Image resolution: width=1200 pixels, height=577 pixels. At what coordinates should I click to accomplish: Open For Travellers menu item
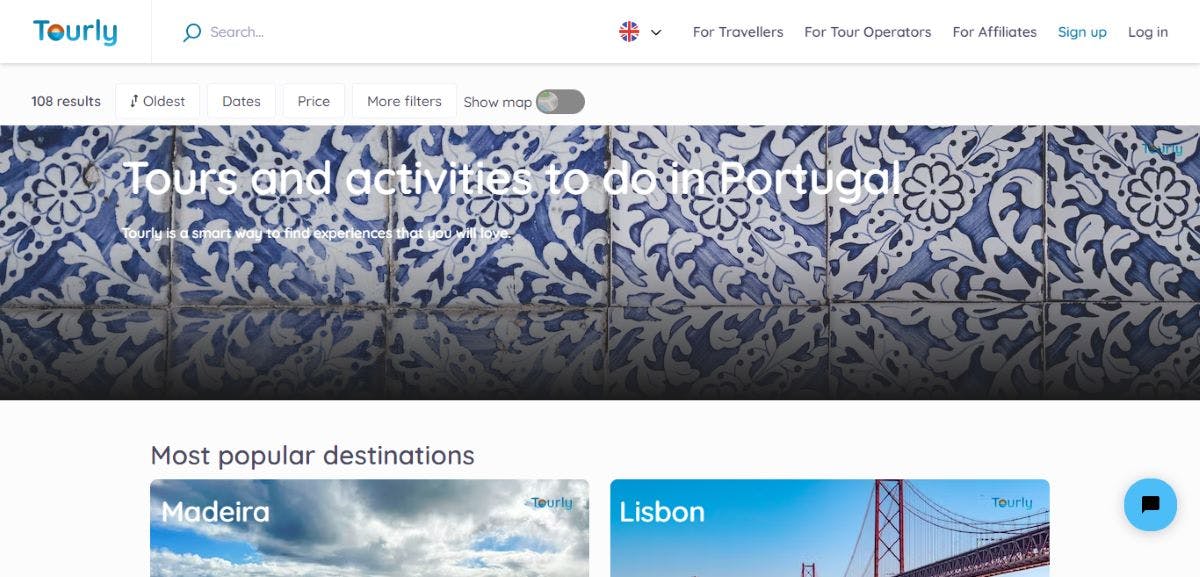pos(738,32)
